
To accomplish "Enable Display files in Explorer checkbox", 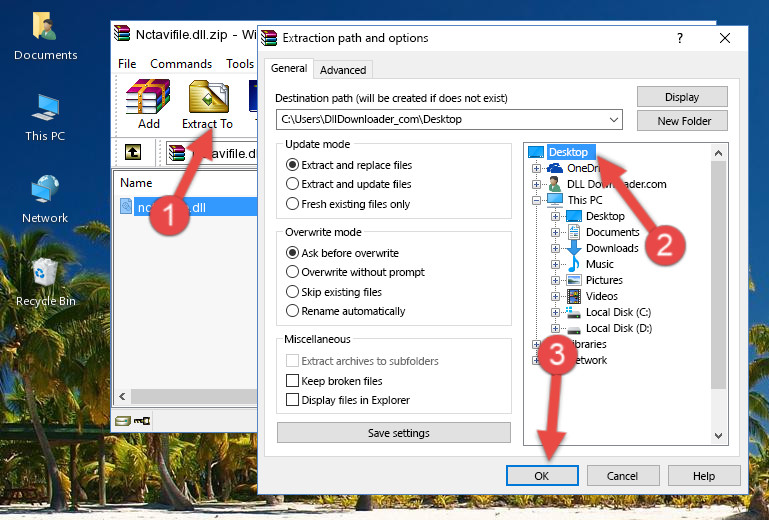I will click(292, 400).
